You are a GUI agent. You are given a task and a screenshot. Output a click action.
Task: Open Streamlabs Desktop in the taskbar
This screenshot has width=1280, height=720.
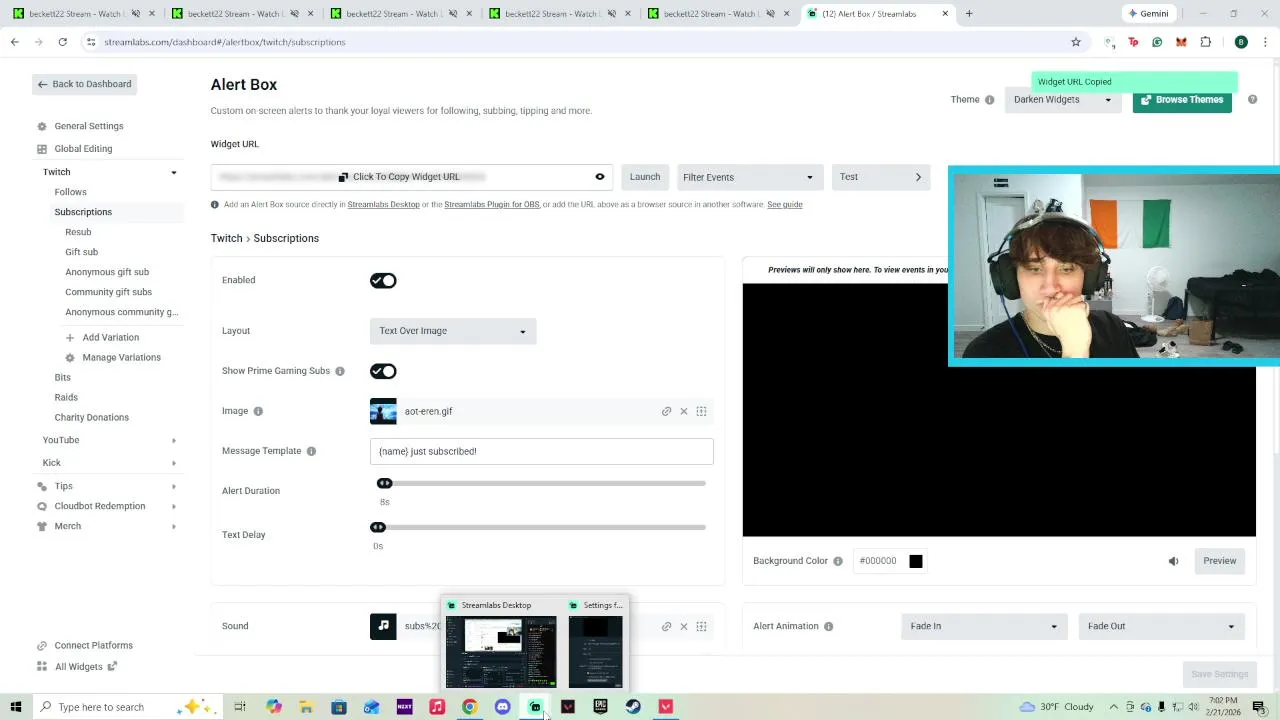click(x=535, y=707)
